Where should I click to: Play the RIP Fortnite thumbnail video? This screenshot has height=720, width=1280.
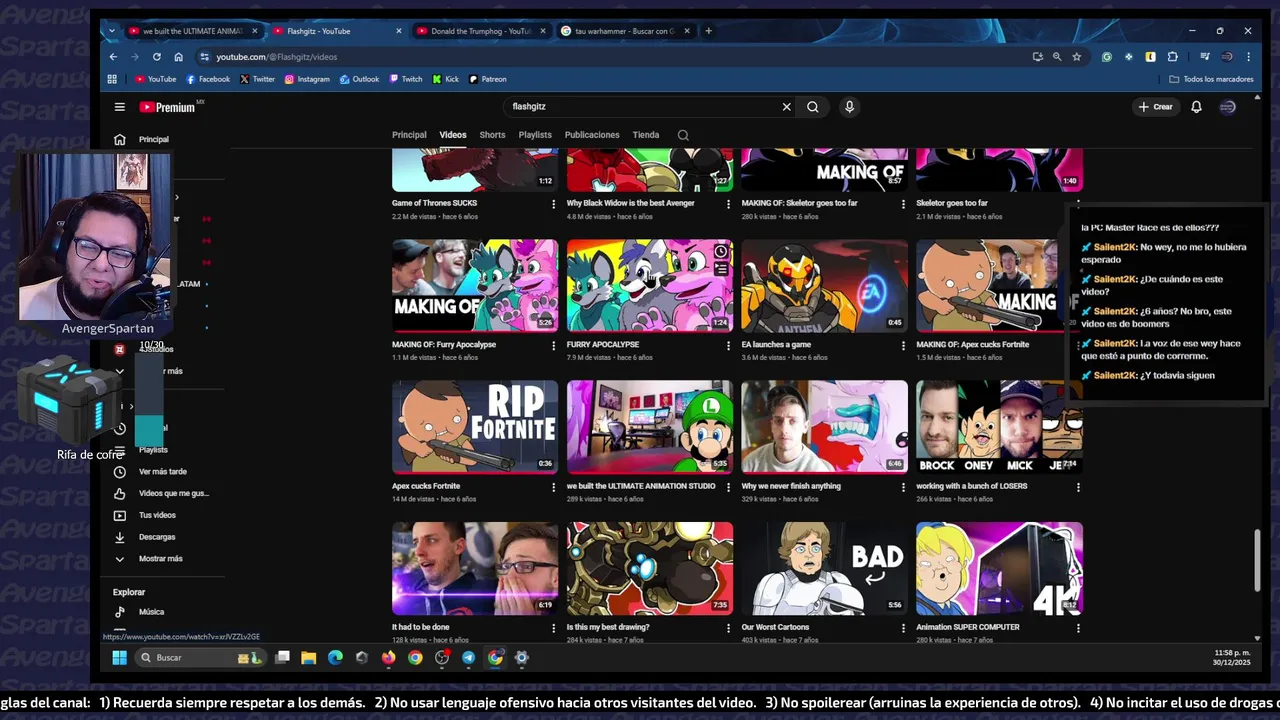(475, 427)
